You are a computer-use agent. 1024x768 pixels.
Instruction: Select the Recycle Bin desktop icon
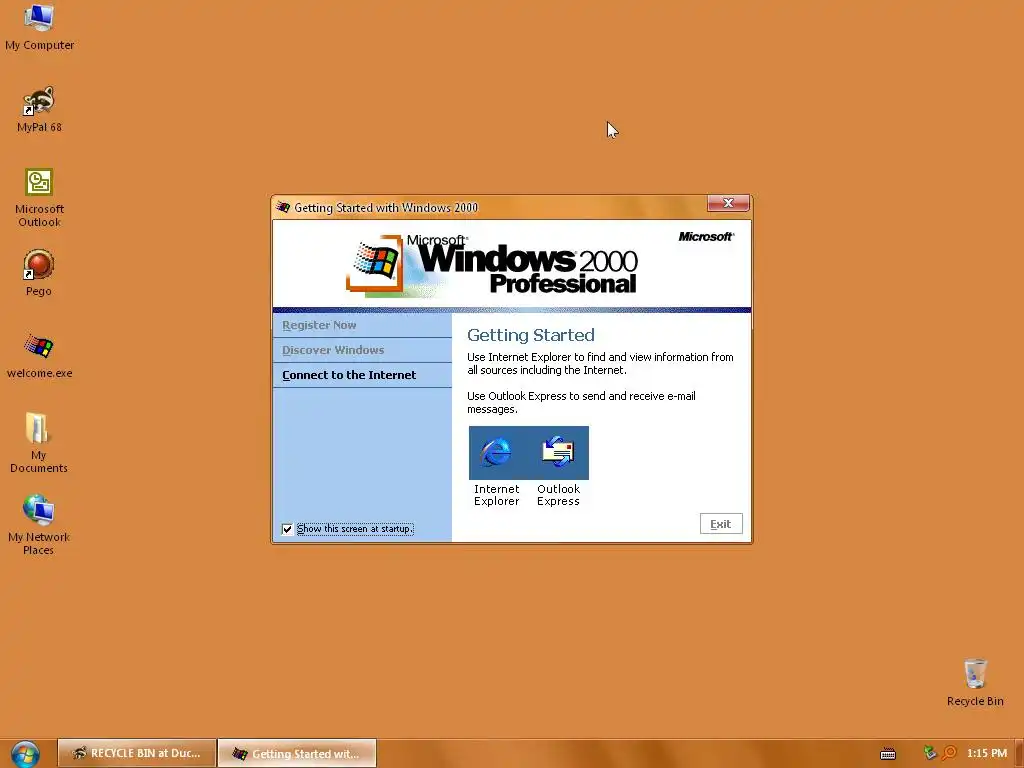point(975,682)
